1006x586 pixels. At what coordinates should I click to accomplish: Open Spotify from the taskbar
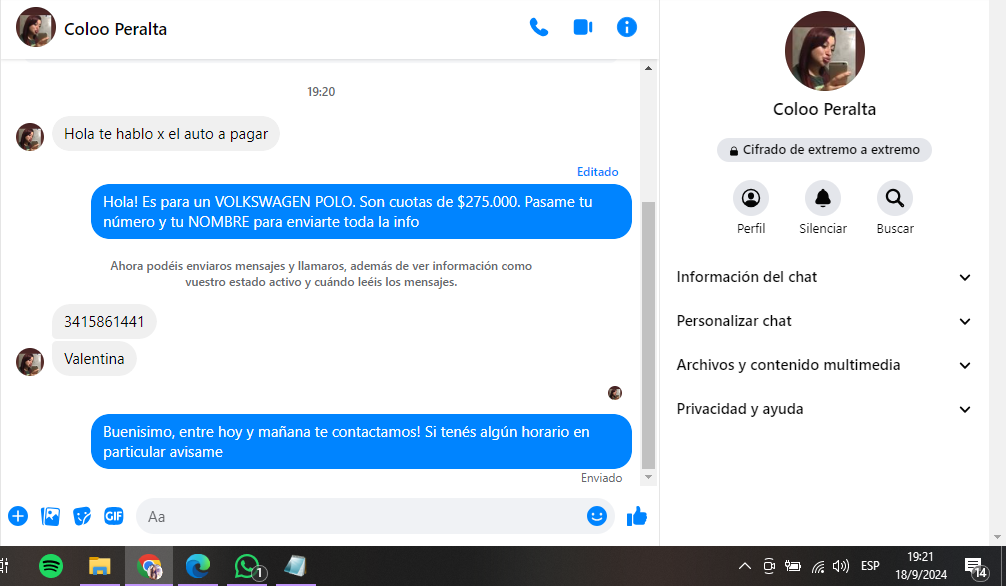pyautogui.click(x=52, y=566)
